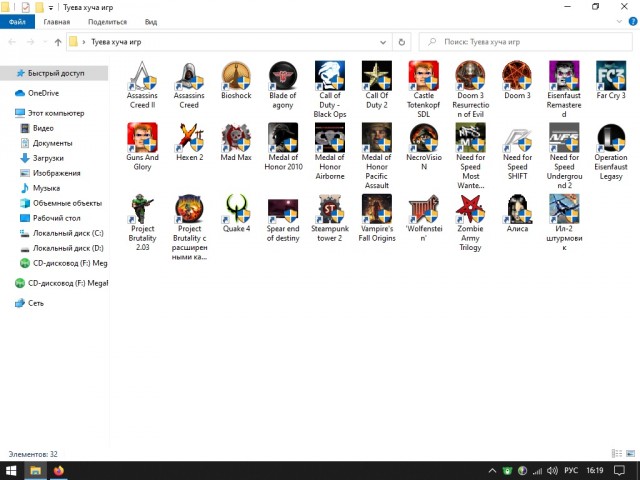This screenshot has height=480, width=640.
Task: Switch to large icons view layout
Action: pos(630,453)
